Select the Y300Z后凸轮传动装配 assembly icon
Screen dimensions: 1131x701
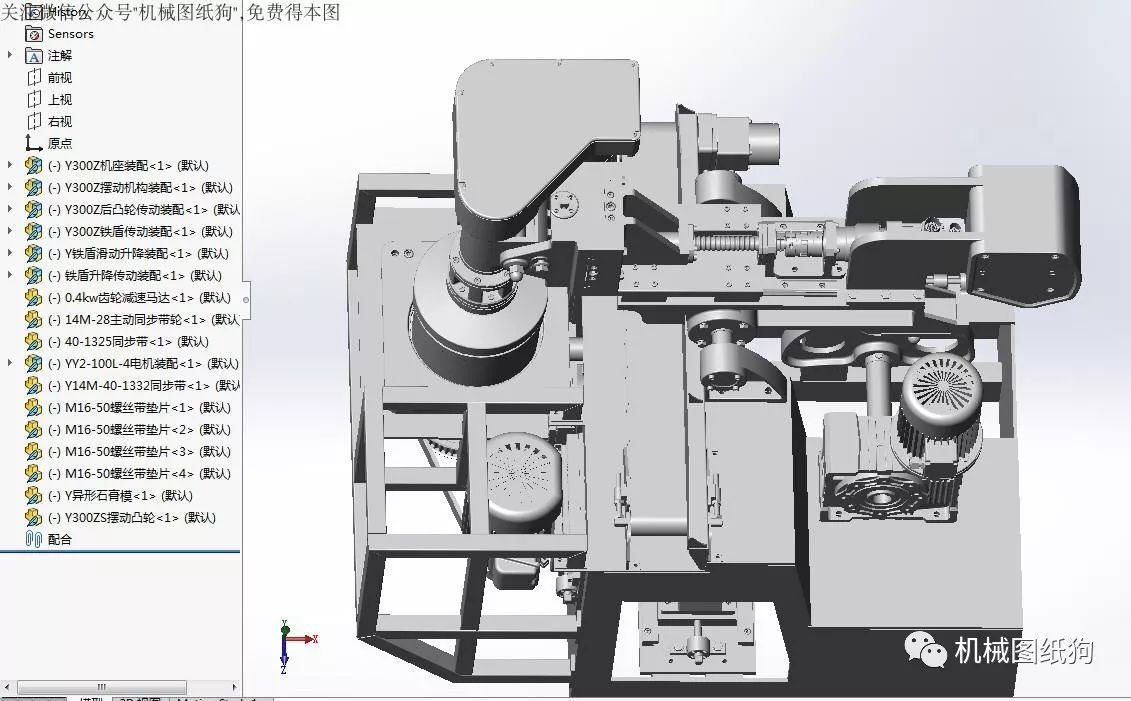click(x=33, y=209)
